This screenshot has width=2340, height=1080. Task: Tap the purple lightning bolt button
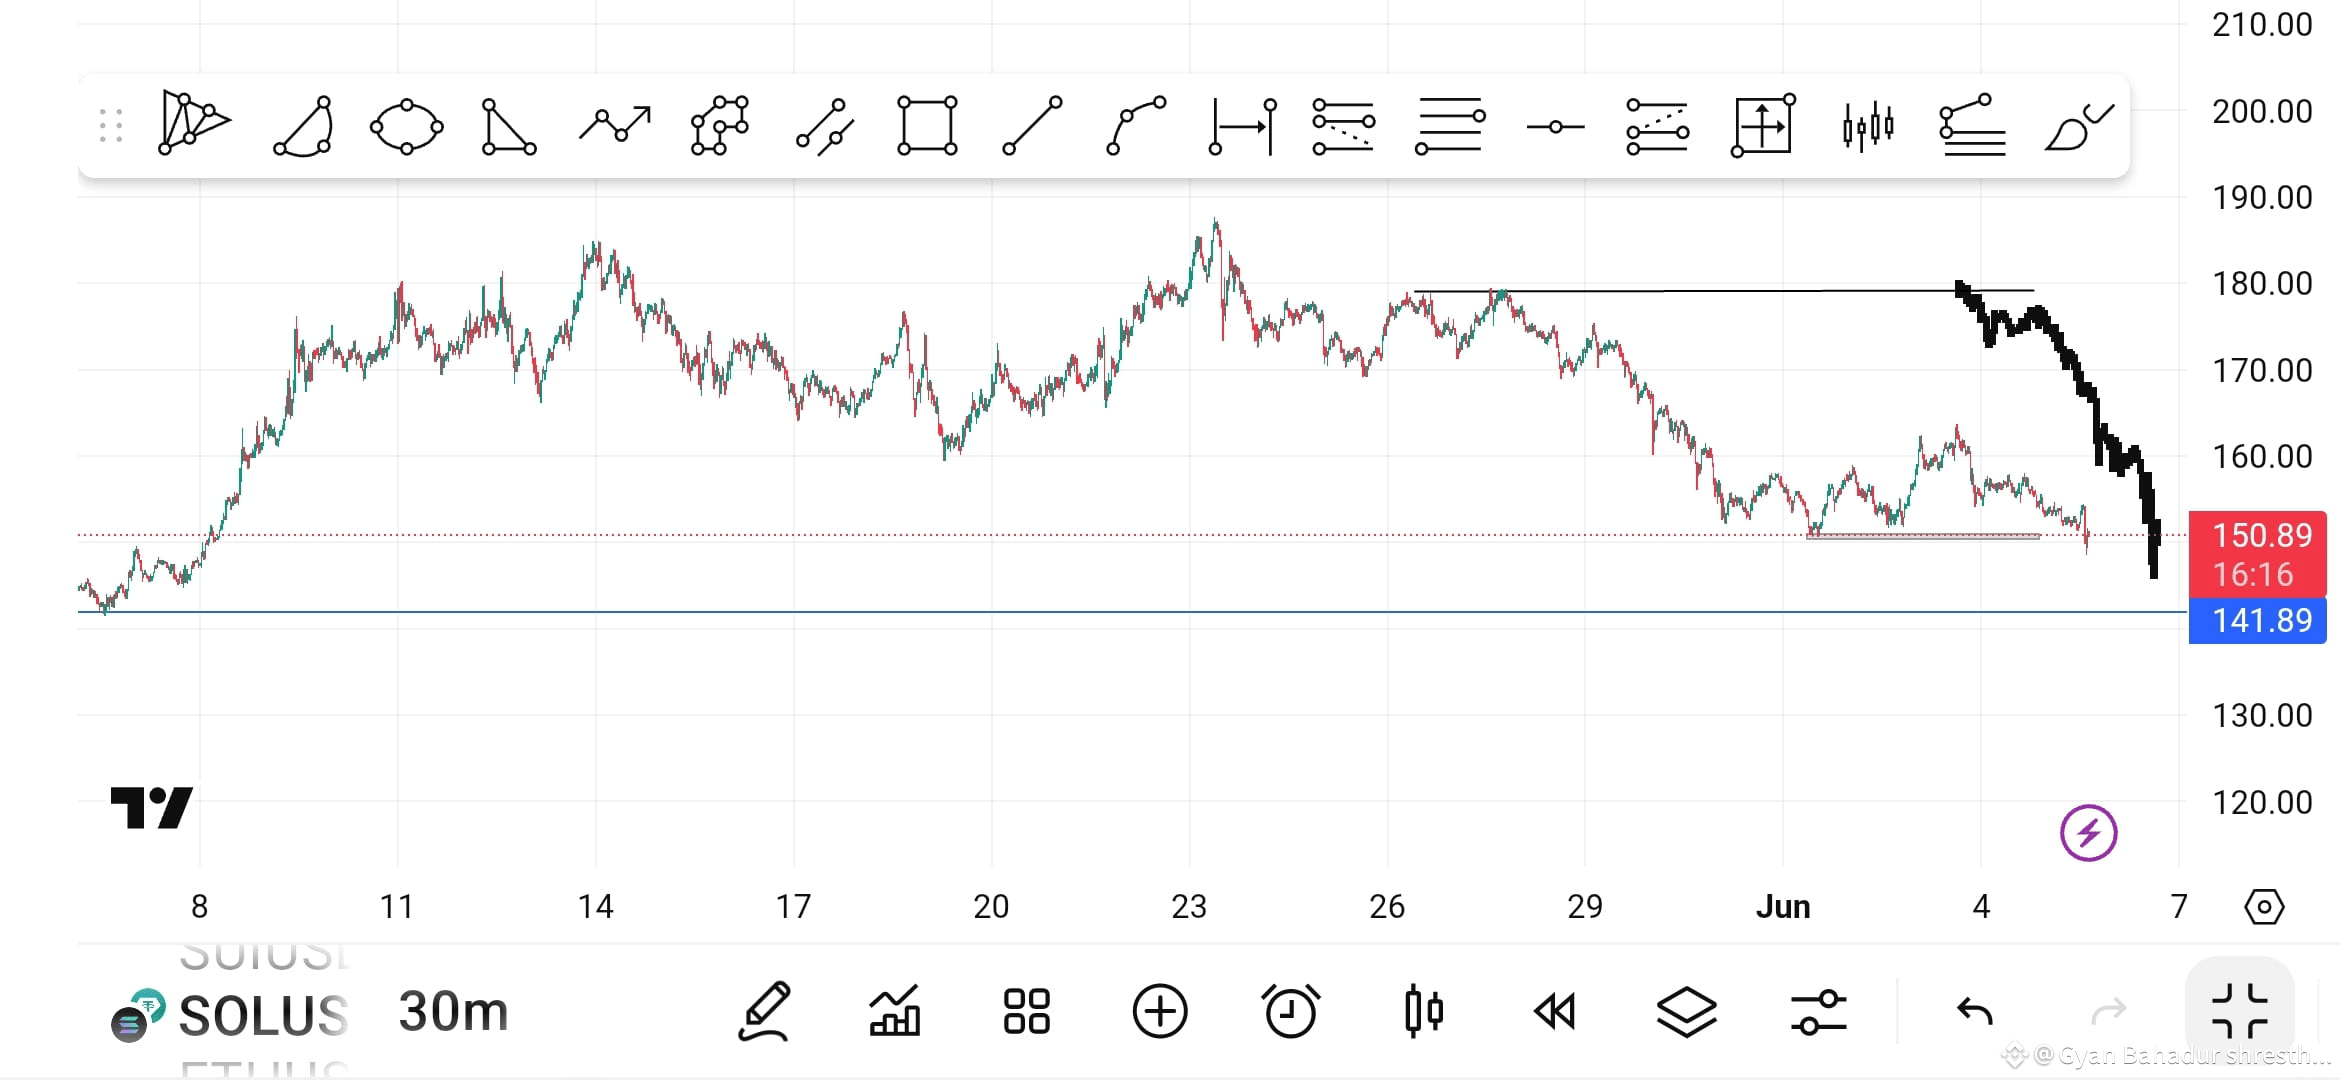pyautogui.click(x=2088, y=832)
